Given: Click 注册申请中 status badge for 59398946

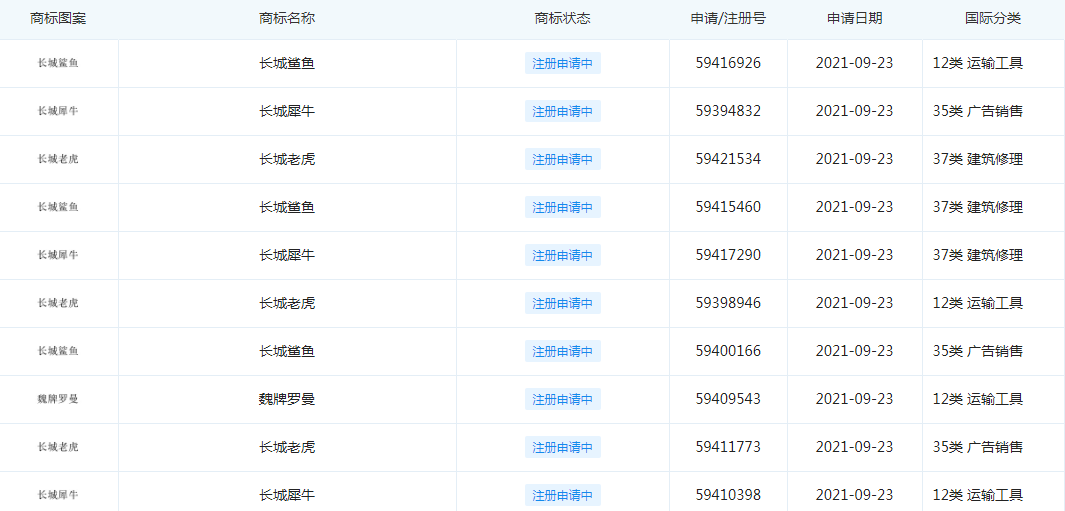Looking at the screenshot, I should [x=562, y=303].
